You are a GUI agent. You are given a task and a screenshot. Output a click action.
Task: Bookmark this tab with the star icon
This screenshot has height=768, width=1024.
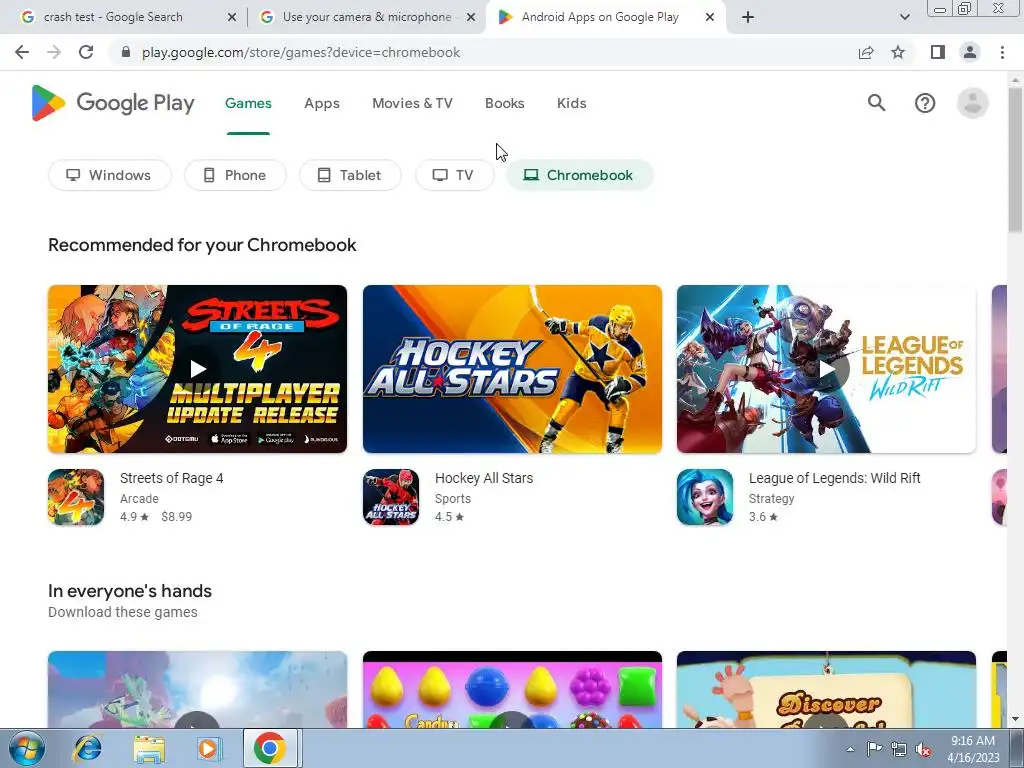click(x=898, y=52)
